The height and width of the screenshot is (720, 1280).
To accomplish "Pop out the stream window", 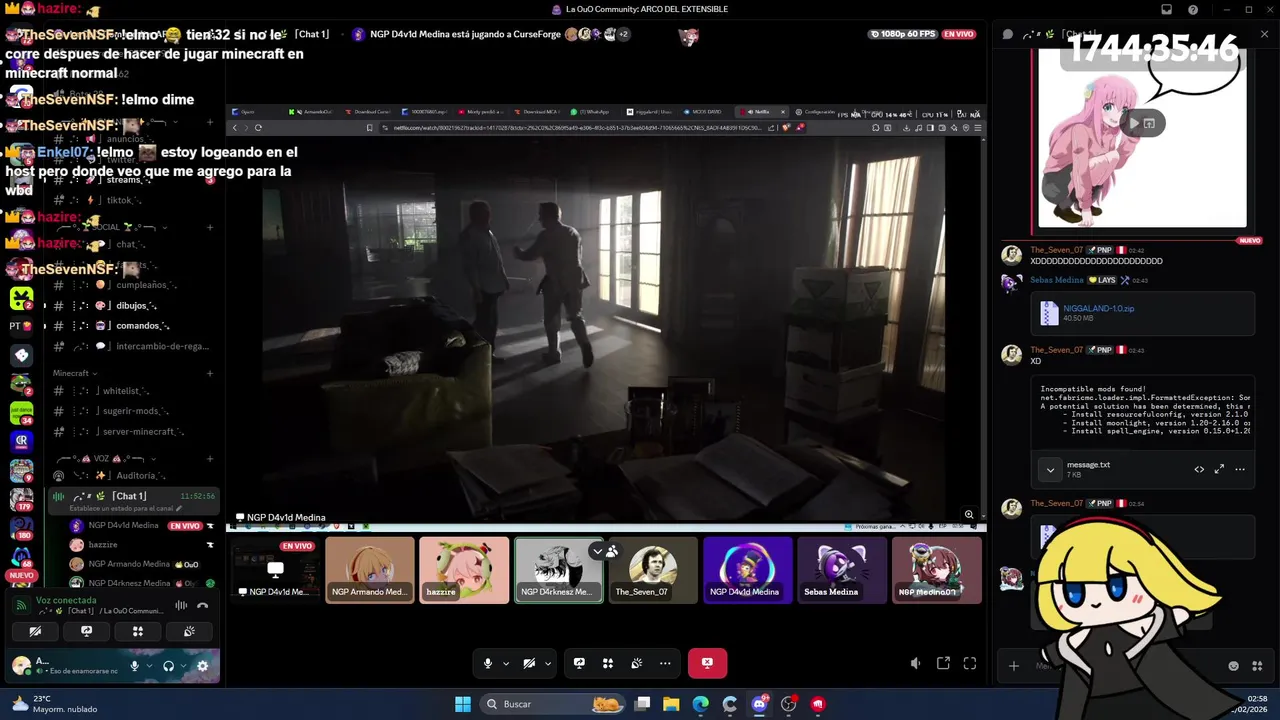I will pyautogui.click(x=943, y=663).
